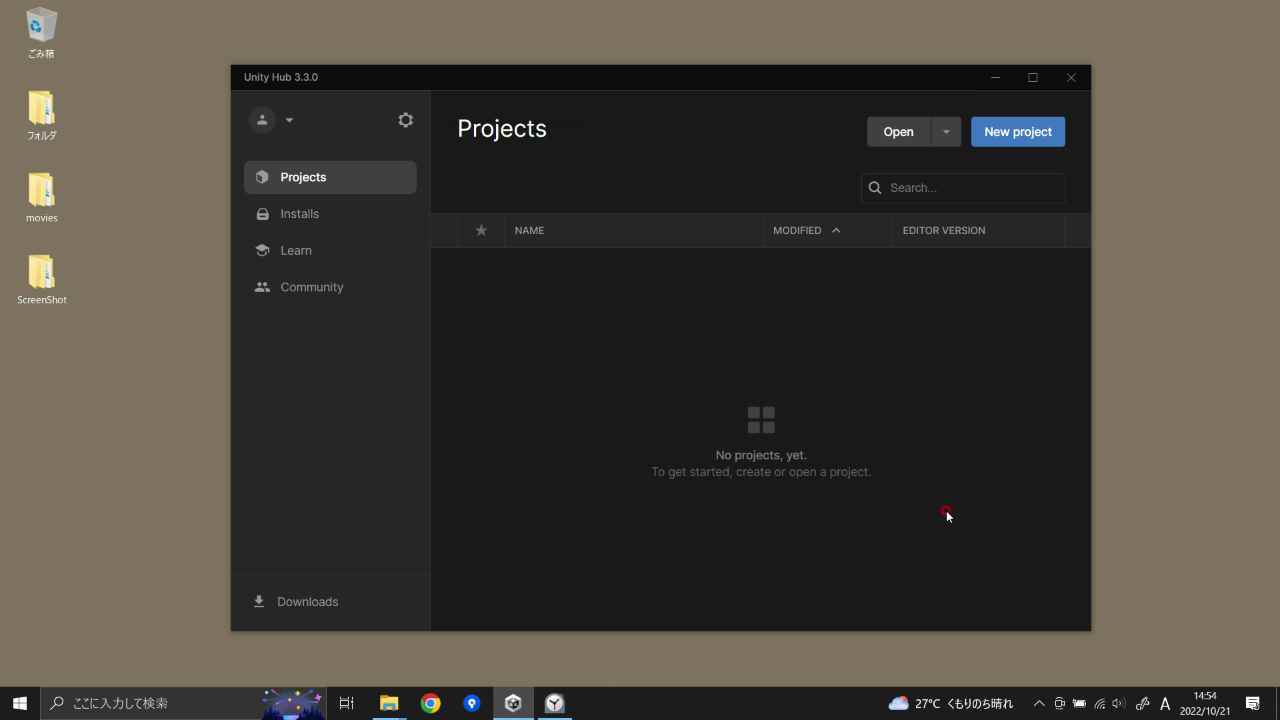
Task: Create a New project
Action: pos(1018,132)
